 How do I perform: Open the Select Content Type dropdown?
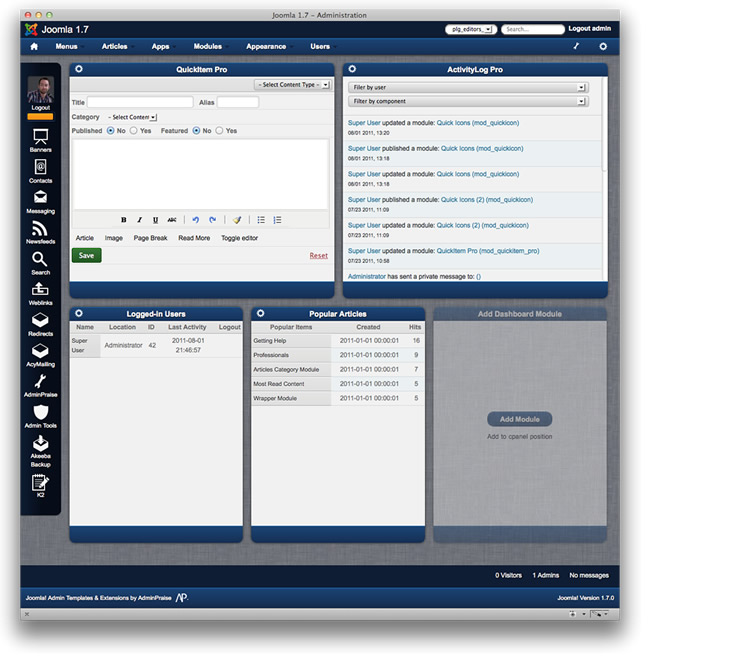(291, 85)
